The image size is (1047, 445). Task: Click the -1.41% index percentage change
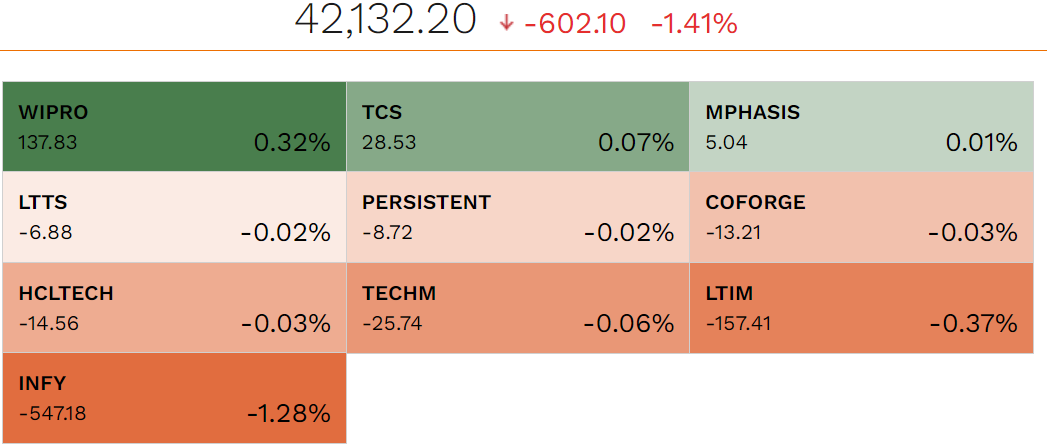694,24
